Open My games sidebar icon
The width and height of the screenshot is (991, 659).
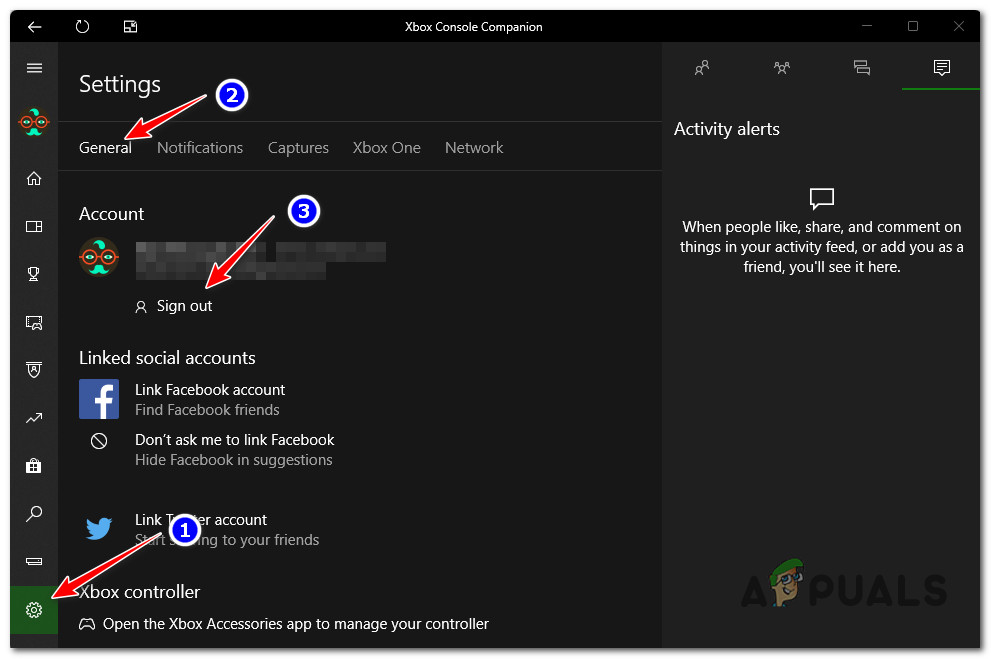pyautogui.click(x=34, y=226)
